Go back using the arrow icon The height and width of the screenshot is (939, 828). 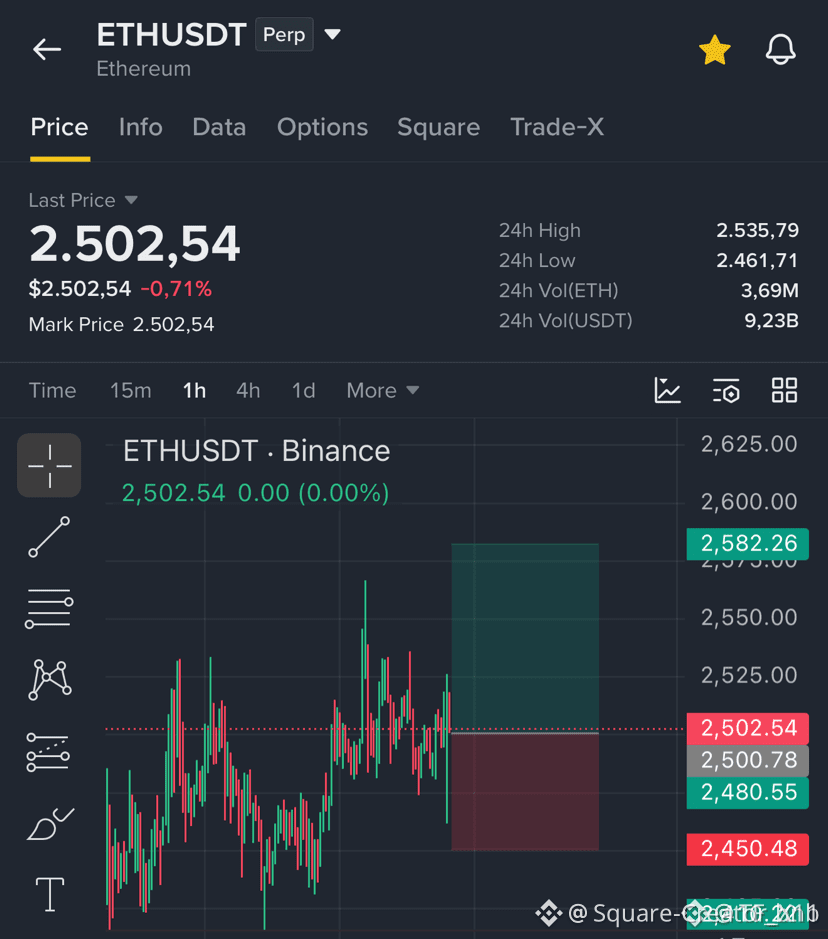tap(47, 49)
